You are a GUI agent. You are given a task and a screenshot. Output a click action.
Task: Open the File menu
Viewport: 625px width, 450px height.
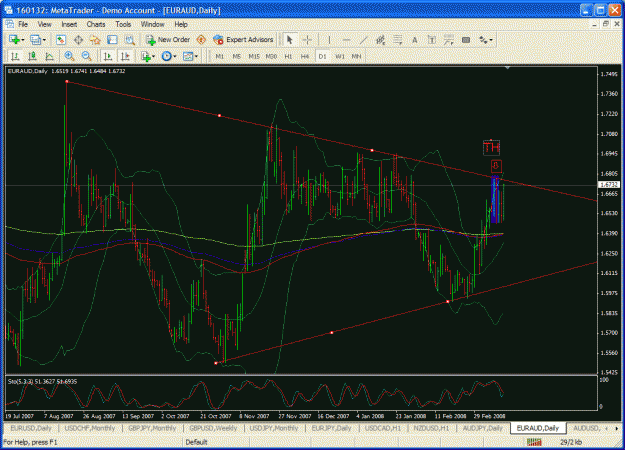23,24
